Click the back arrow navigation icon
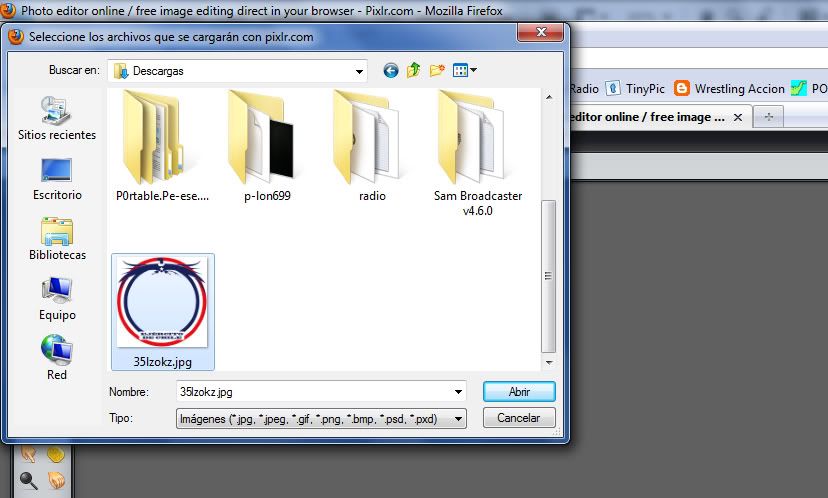This screenshot has height=498, width=828. point(391,71)
